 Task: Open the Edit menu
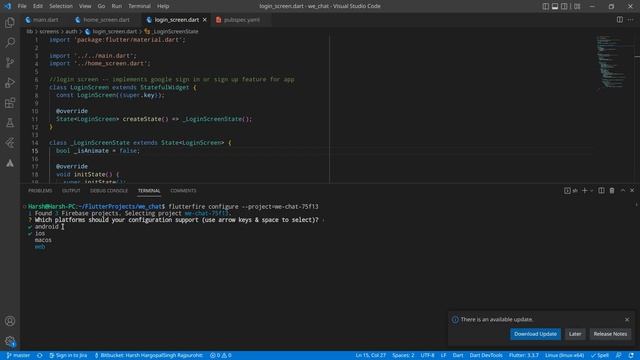[x=38, y=6]
